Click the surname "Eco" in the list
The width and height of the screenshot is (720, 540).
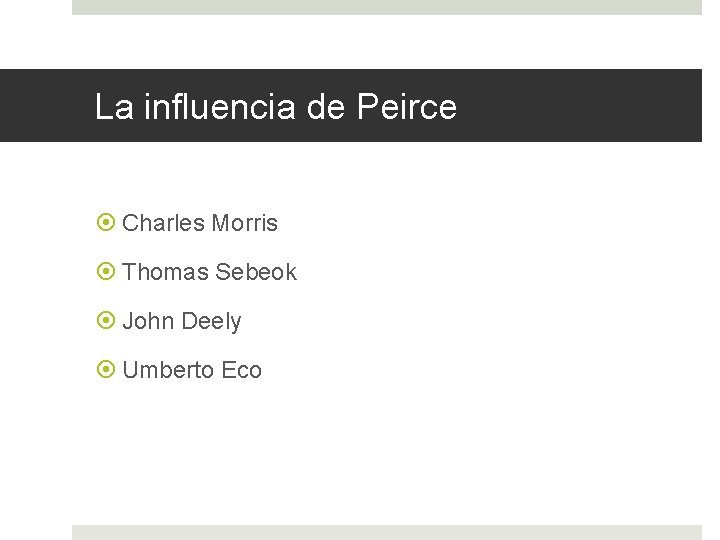[242, 370]
